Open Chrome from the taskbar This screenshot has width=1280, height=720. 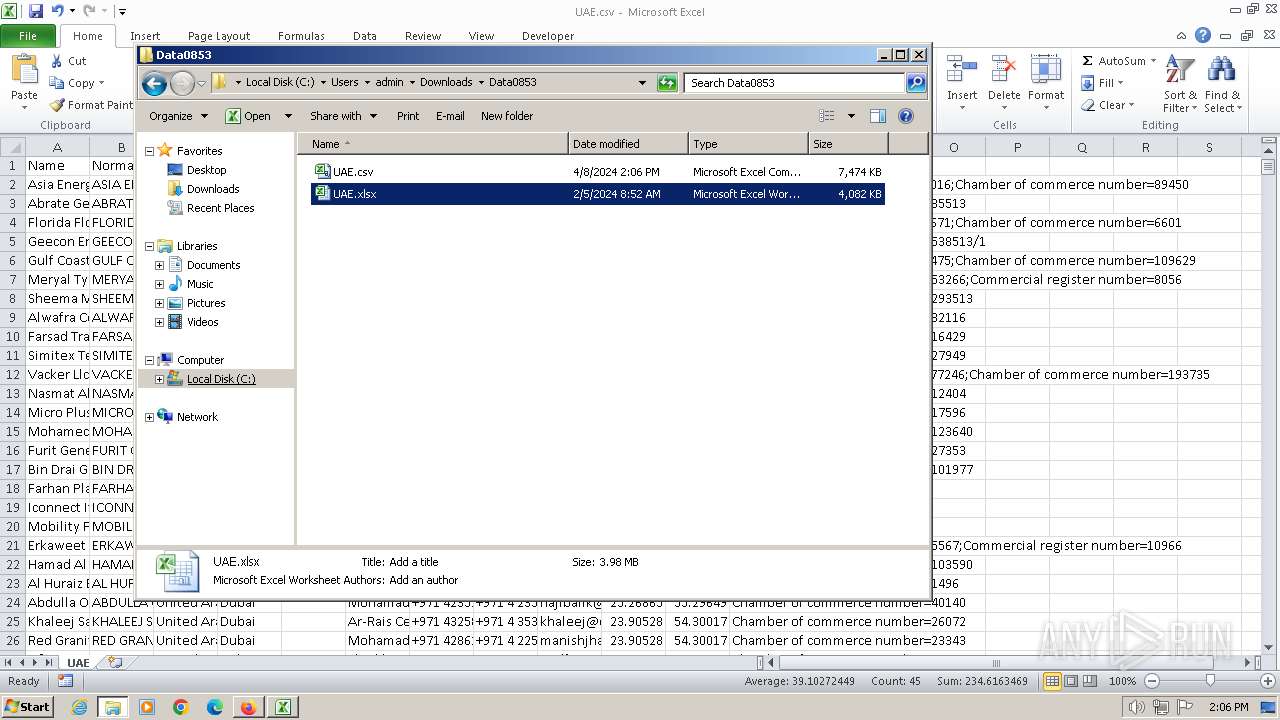pyautogui.click(x=181, y=707)
